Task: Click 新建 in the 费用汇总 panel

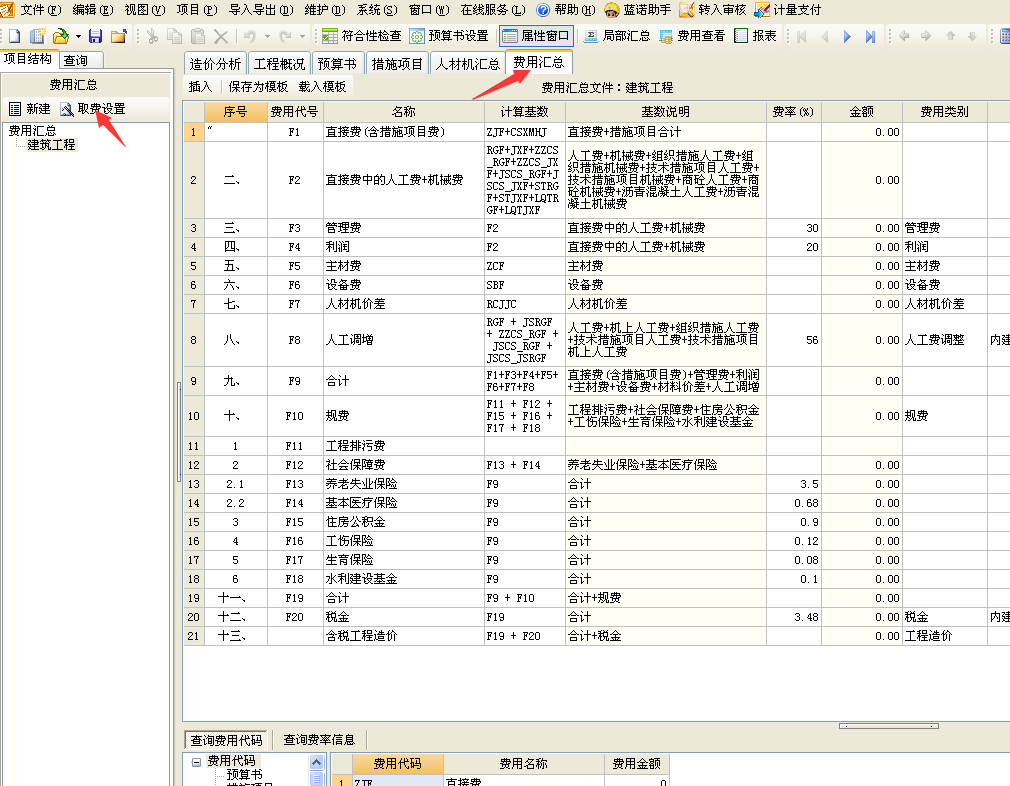Action: click(x=30, y=109)
